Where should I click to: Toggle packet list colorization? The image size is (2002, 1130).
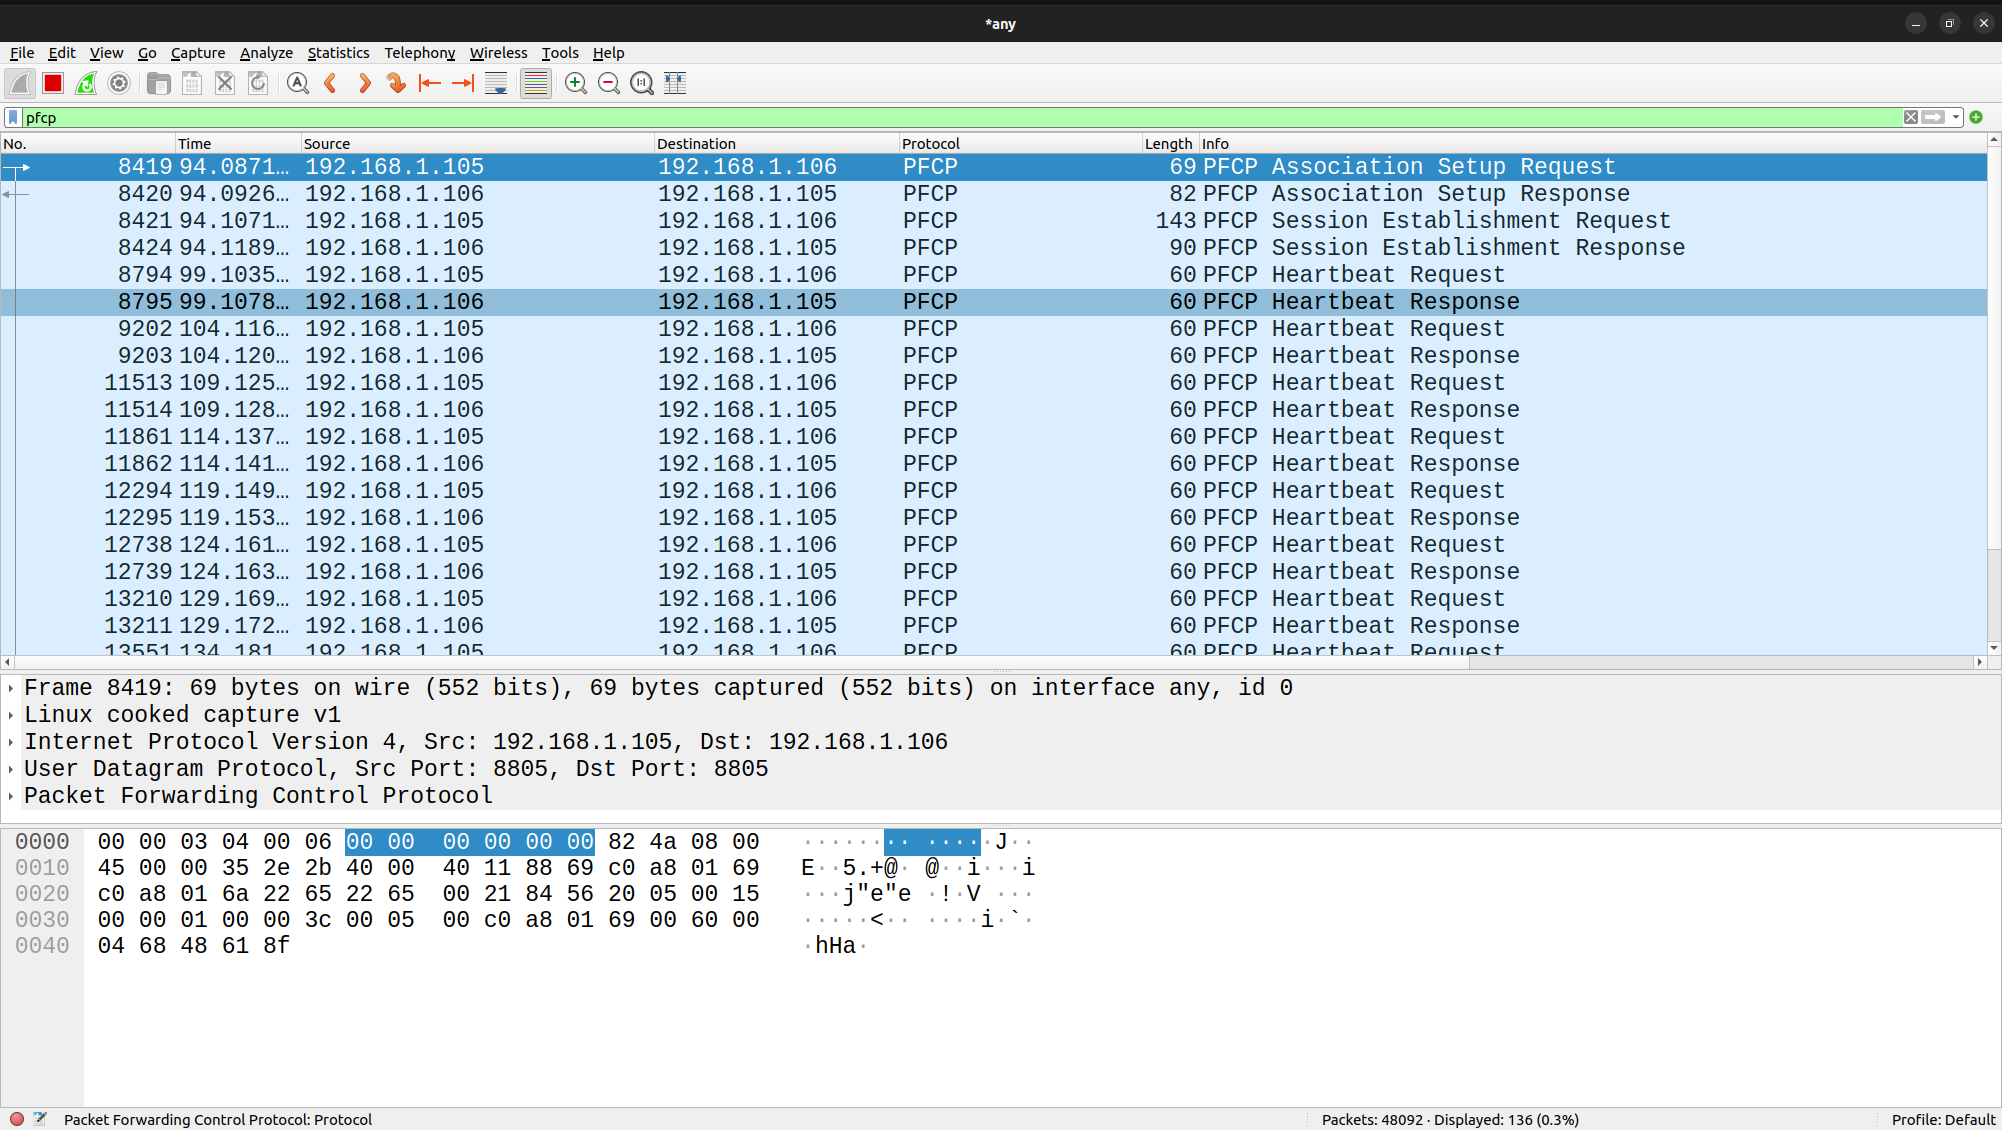(x=536, y=84)
